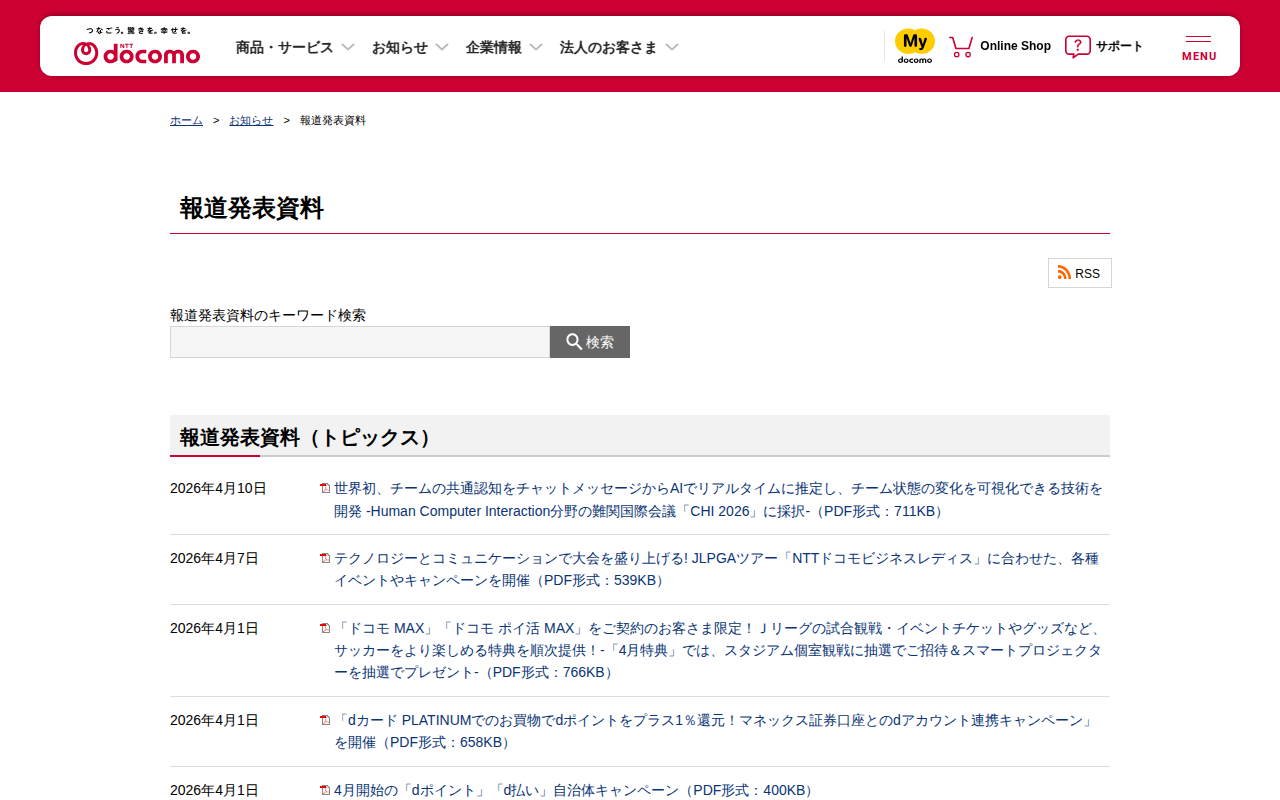Viewport: 1280px width, 800px height.
Task: Click date 2026年4月1日 beside 自治体キャンペーン article
Action: click(x=214, y=791)
